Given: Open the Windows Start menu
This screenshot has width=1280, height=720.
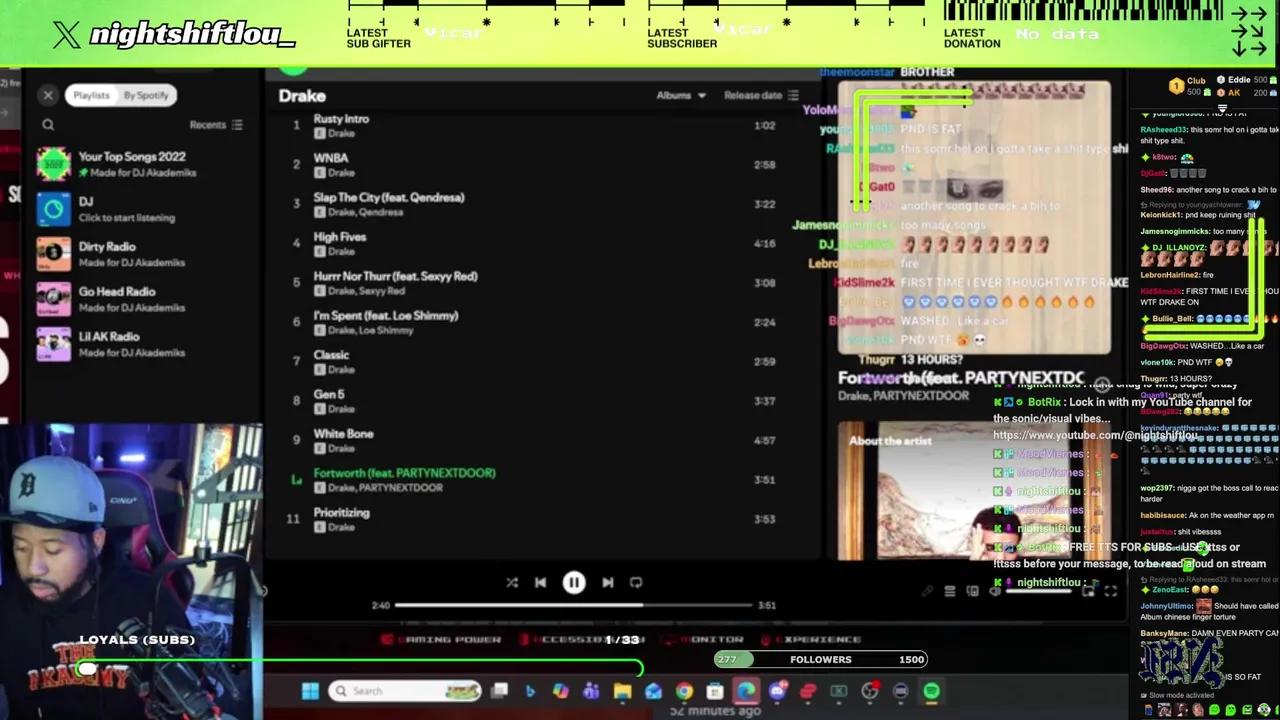Looking at the screenshot, I should pos(310,691).
